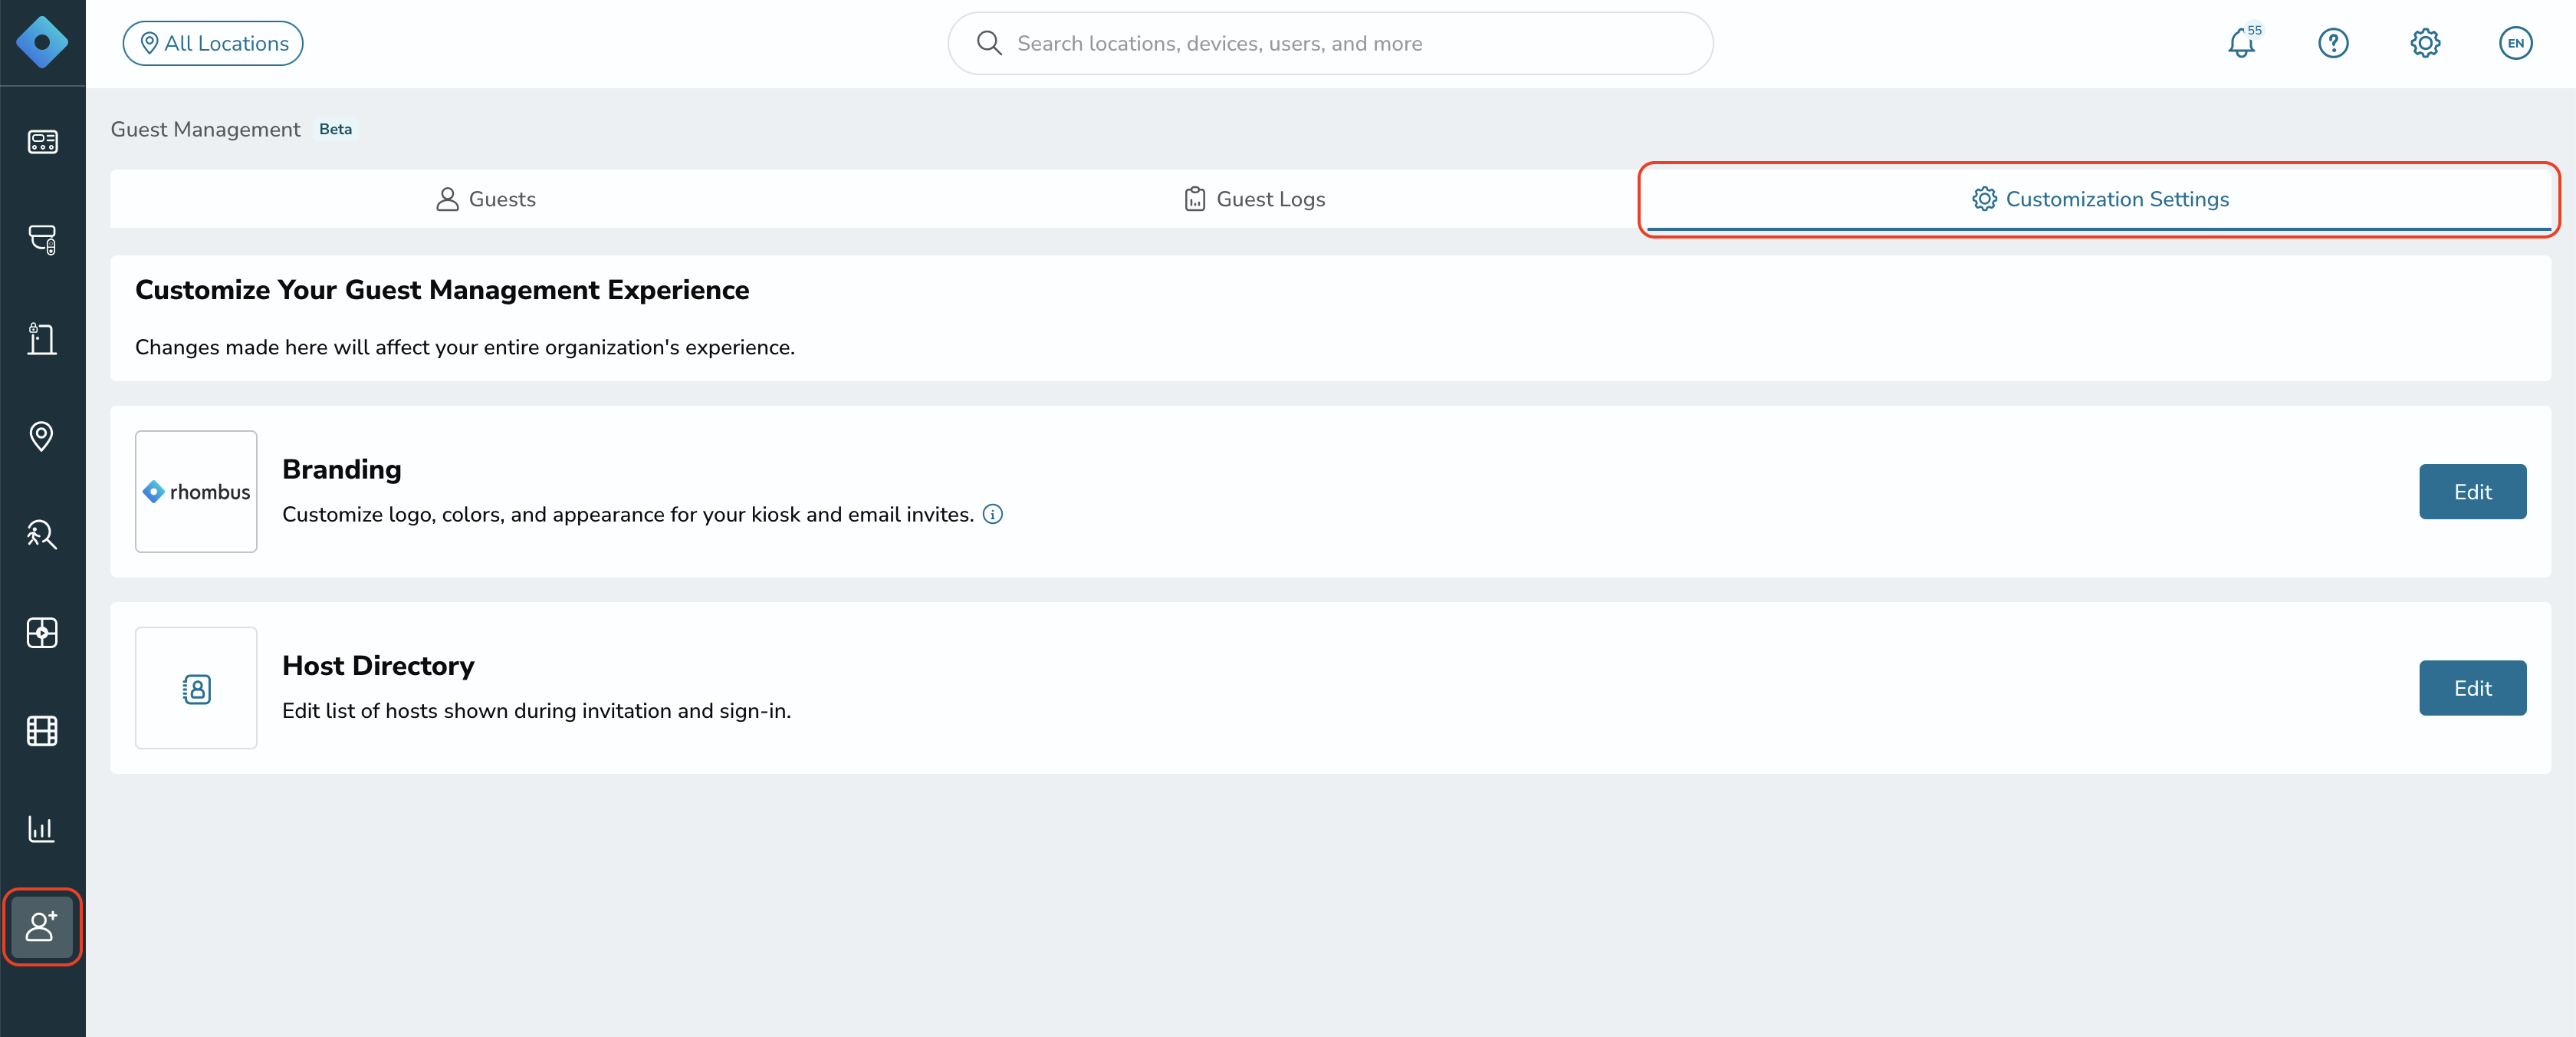Open the cameras dashboard sidebar icon
This screenshot has width=2576, height=1037.
pos(42,142)
